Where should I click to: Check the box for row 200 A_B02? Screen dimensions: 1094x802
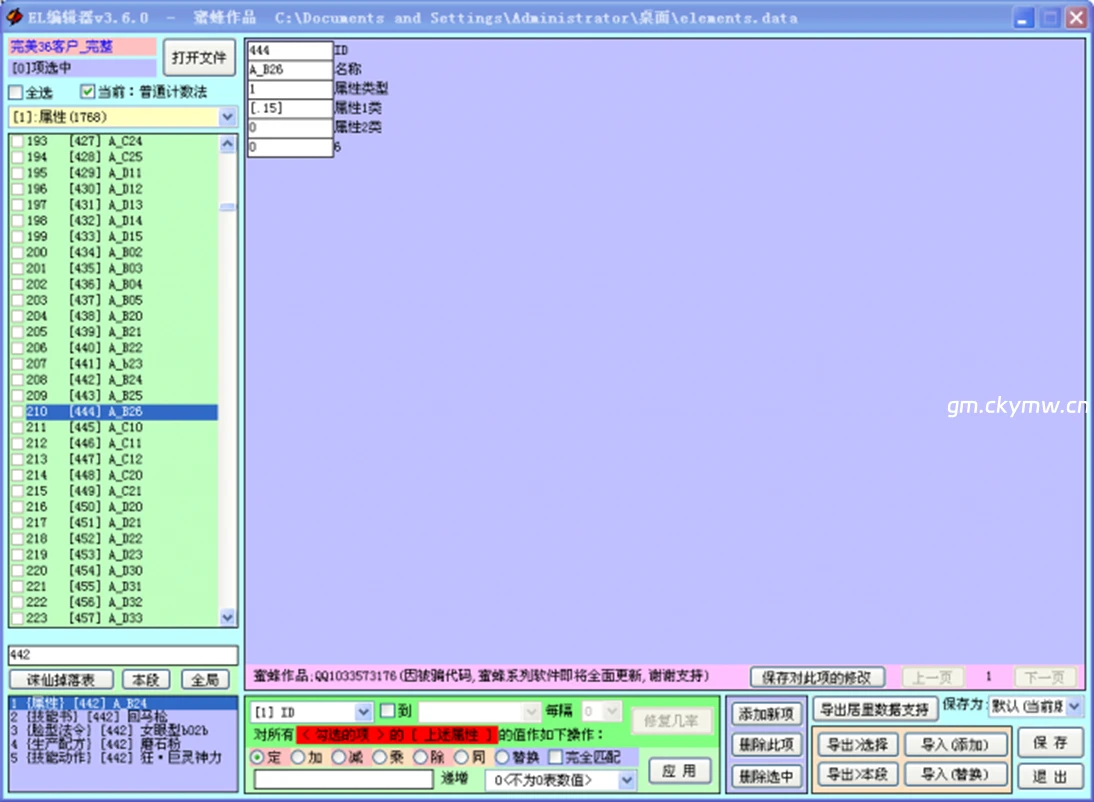click(17, 253)
